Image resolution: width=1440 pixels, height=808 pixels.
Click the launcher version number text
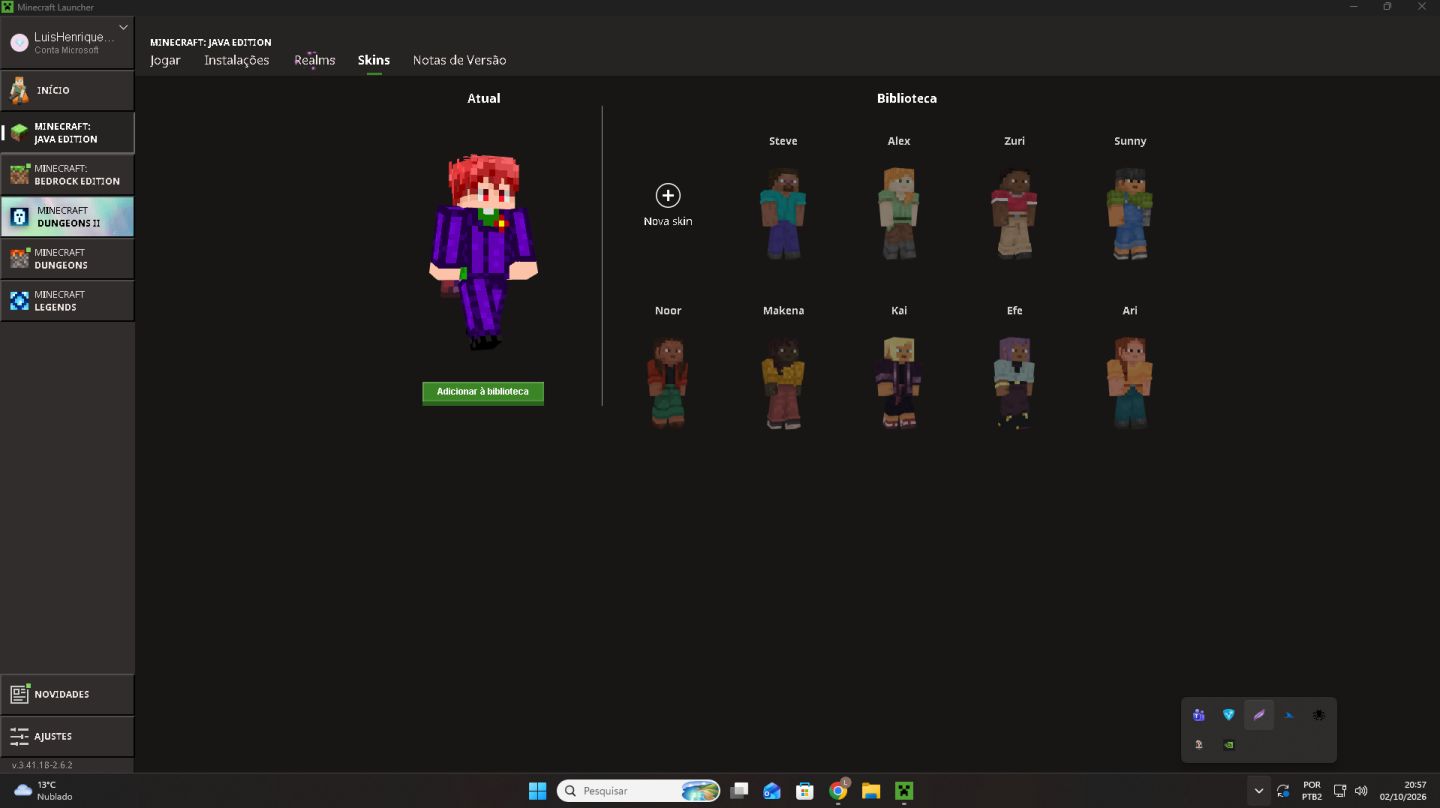tap(42, 765)
